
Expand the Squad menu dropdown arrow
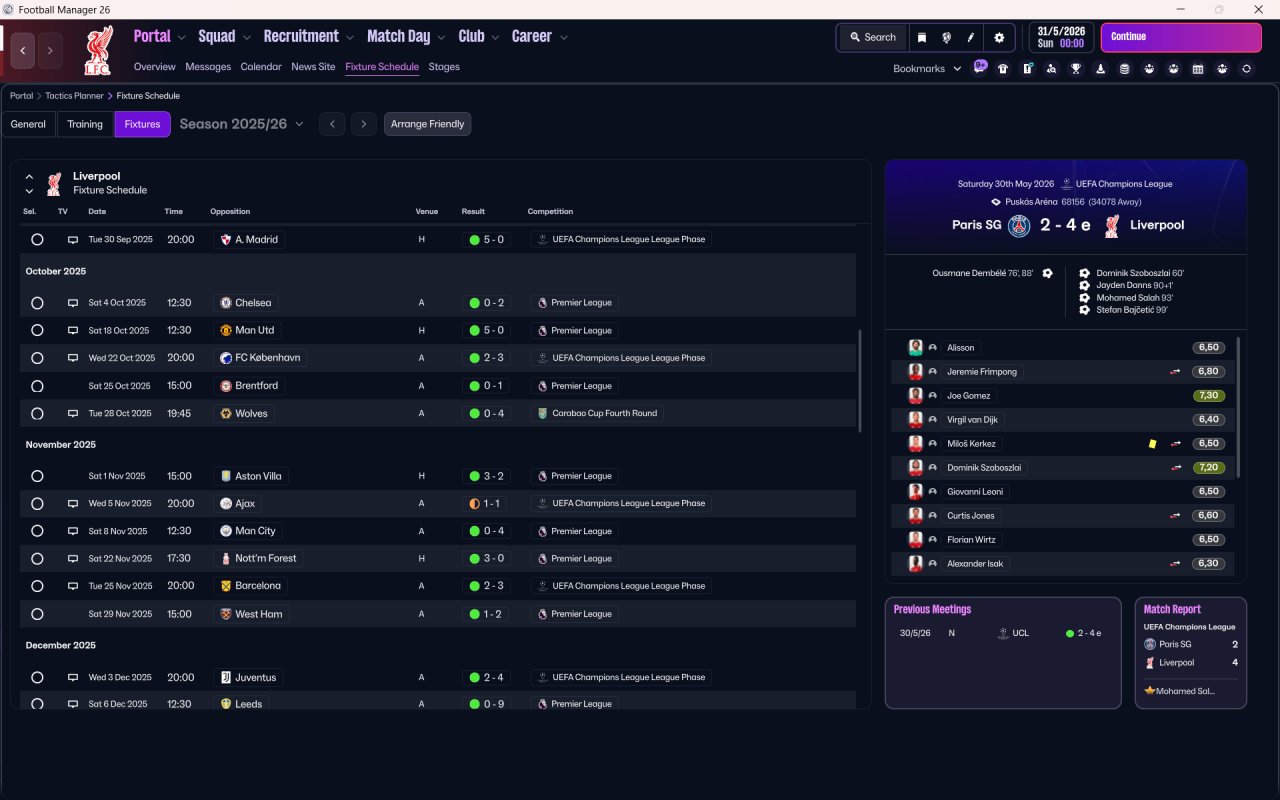click(x=246, y=38)
